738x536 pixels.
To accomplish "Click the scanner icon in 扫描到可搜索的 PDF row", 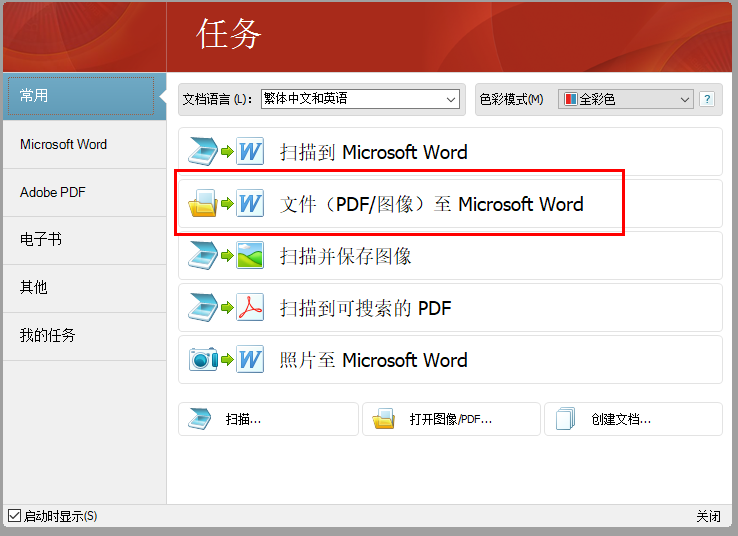I will point(203,307).
